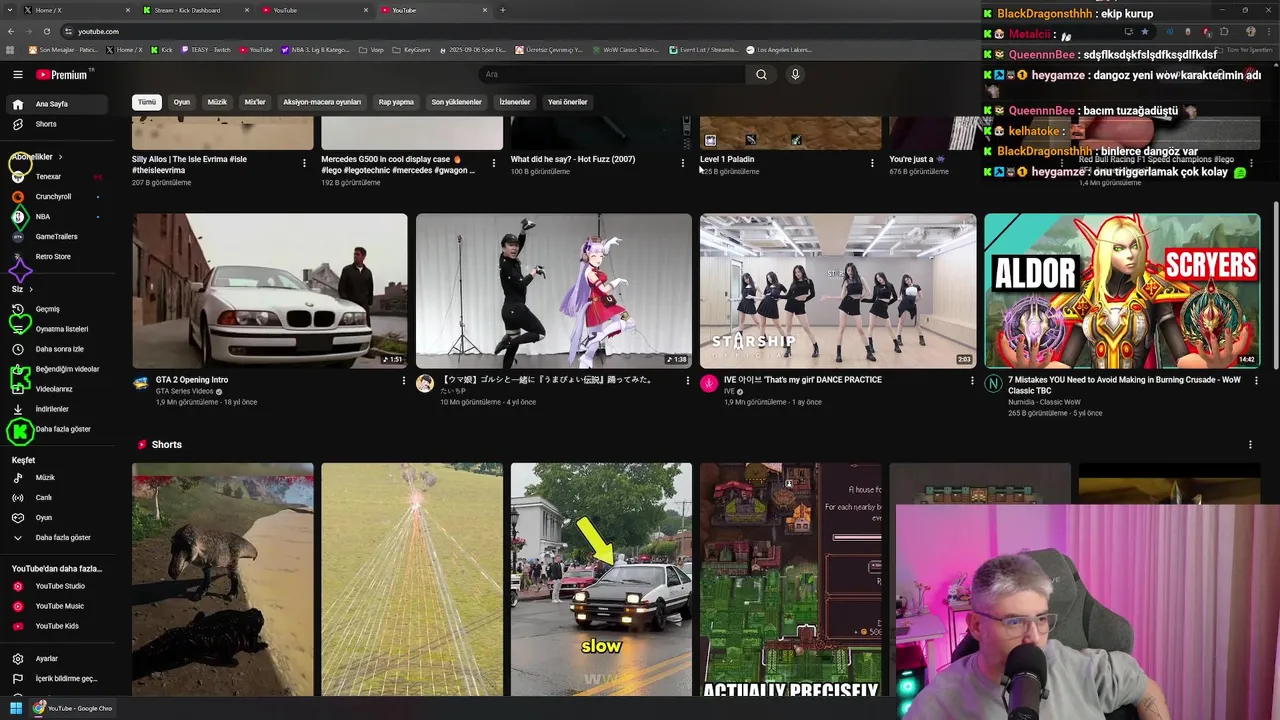Screen dimensions: 1280x720
Task: Play the ALDOR SCRYERS thumbnail video
Action: coord(1122,291)
